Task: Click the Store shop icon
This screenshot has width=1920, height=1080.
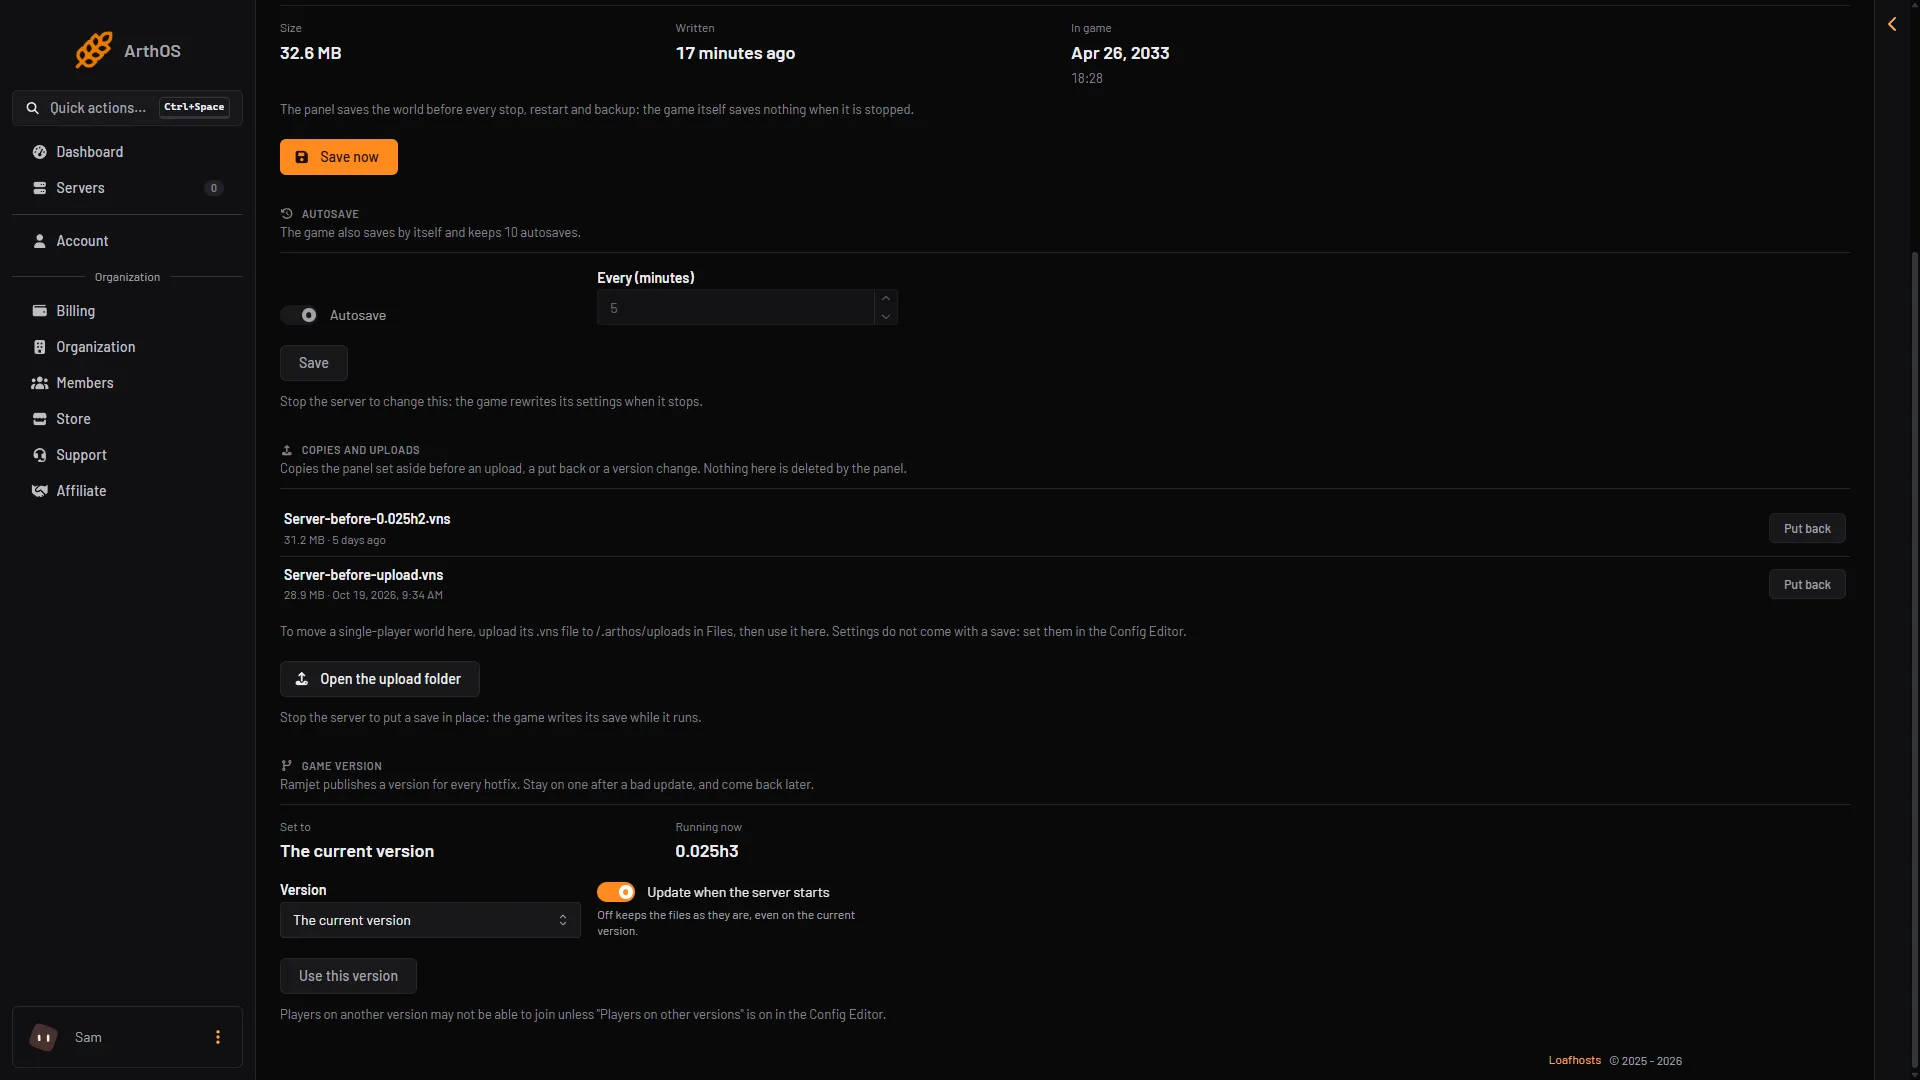Action: click(40, 419)
